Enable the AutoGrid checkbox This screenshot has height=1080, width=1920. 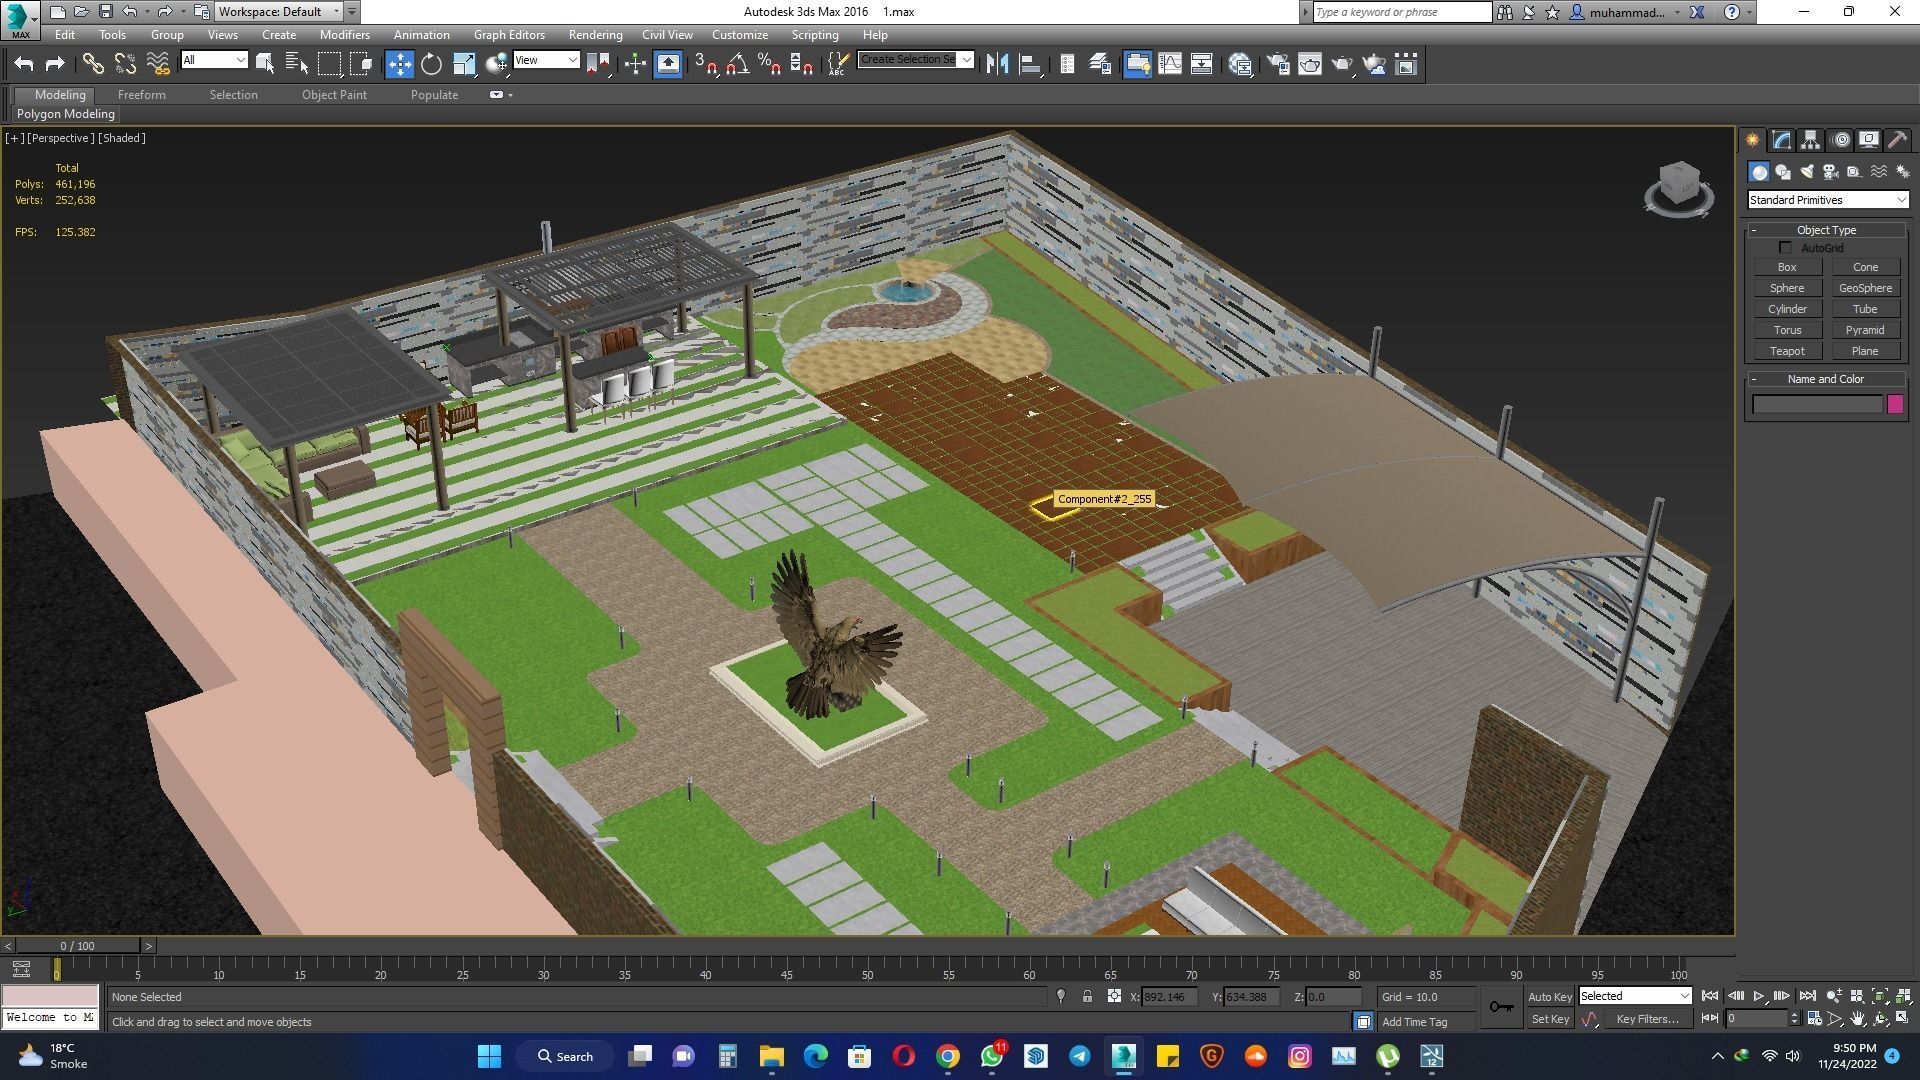pyautogui.click(x=1786, y=247)
